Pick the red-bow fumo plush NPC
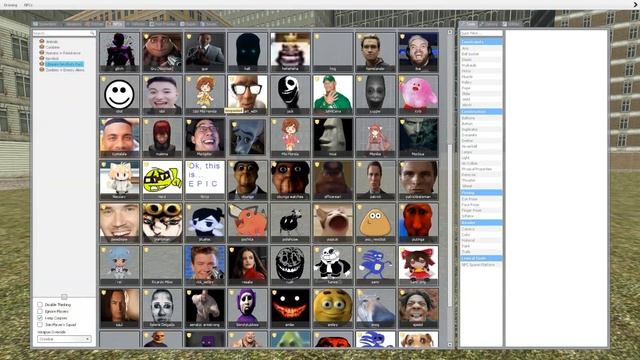Screen dimensions: 640x360 click(x=418, y=265)
